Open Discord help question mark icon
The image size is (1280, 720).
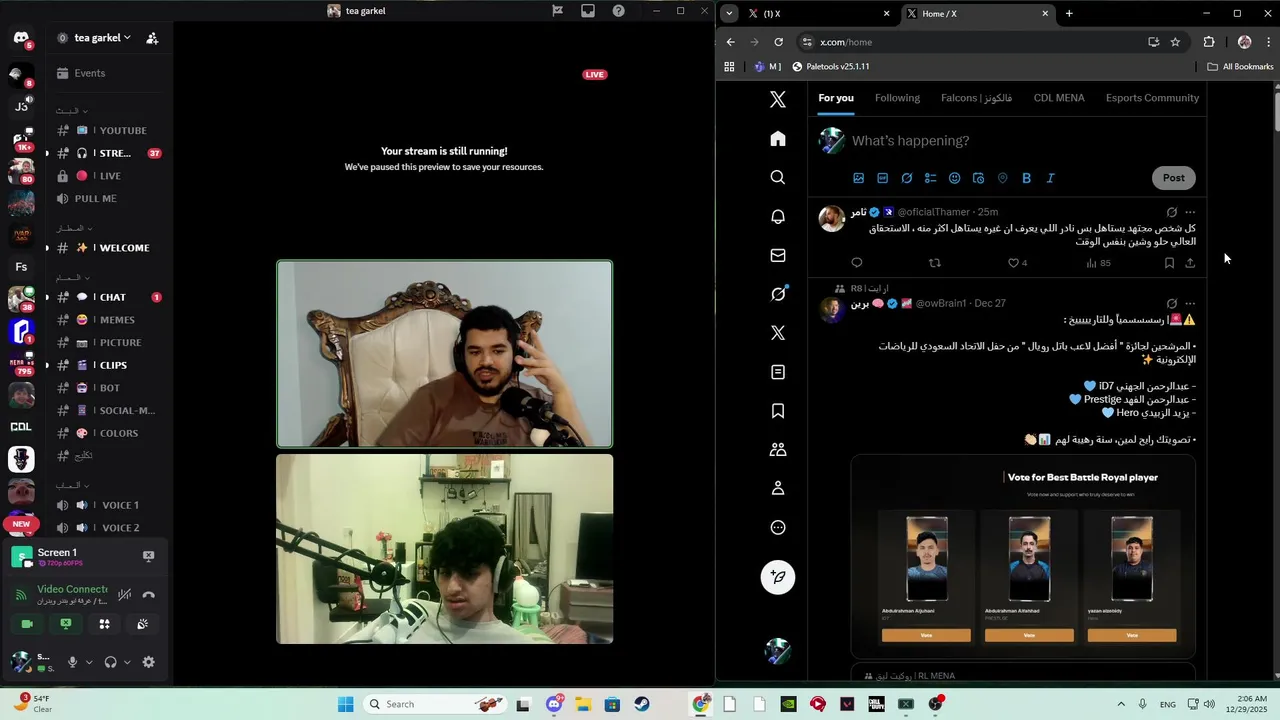click(619, 11)
